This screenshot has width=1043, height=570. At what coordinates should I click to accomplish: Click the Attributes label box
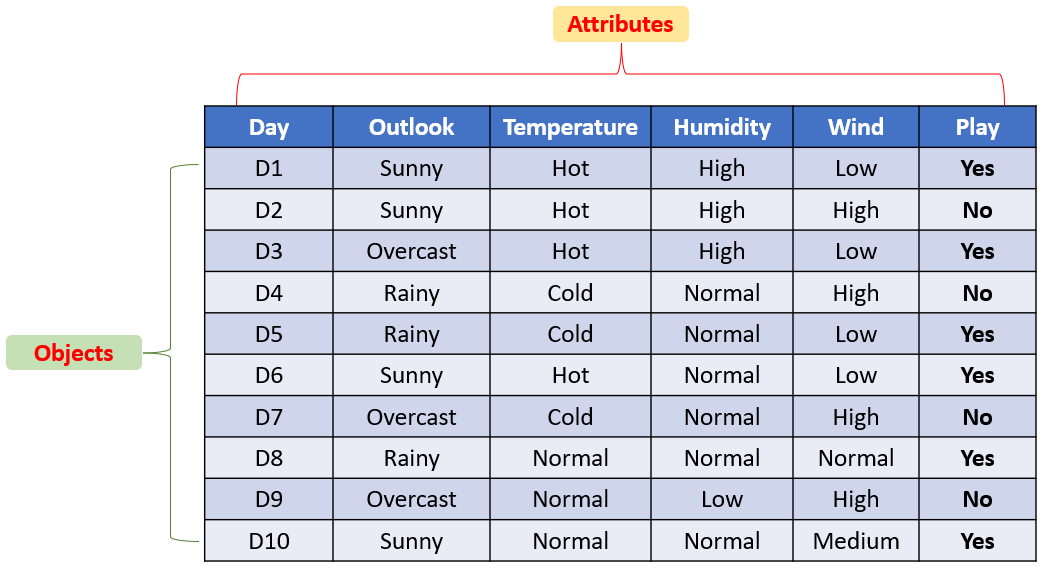[x=621, y=25]
